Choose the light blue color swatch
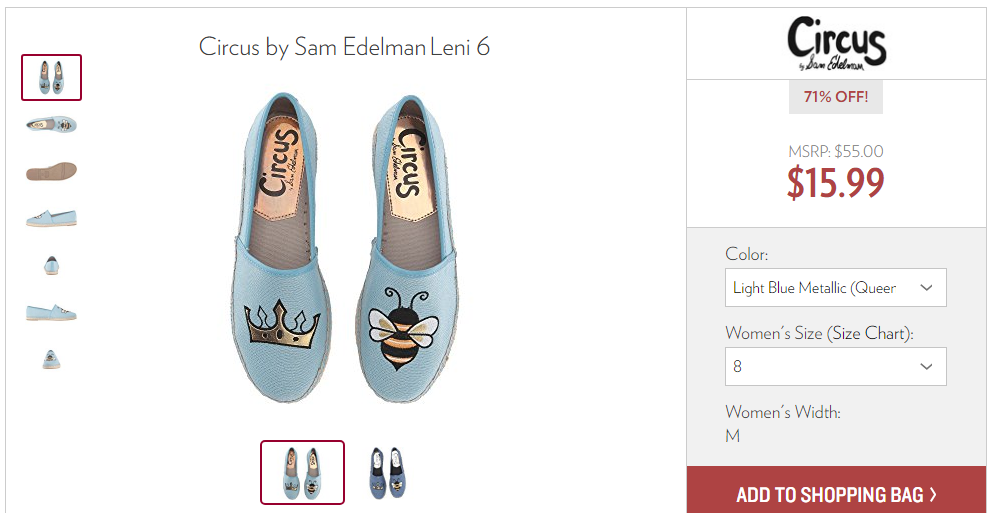The width and height of the screenshot is (991, 513). click(x=303, y=473)
